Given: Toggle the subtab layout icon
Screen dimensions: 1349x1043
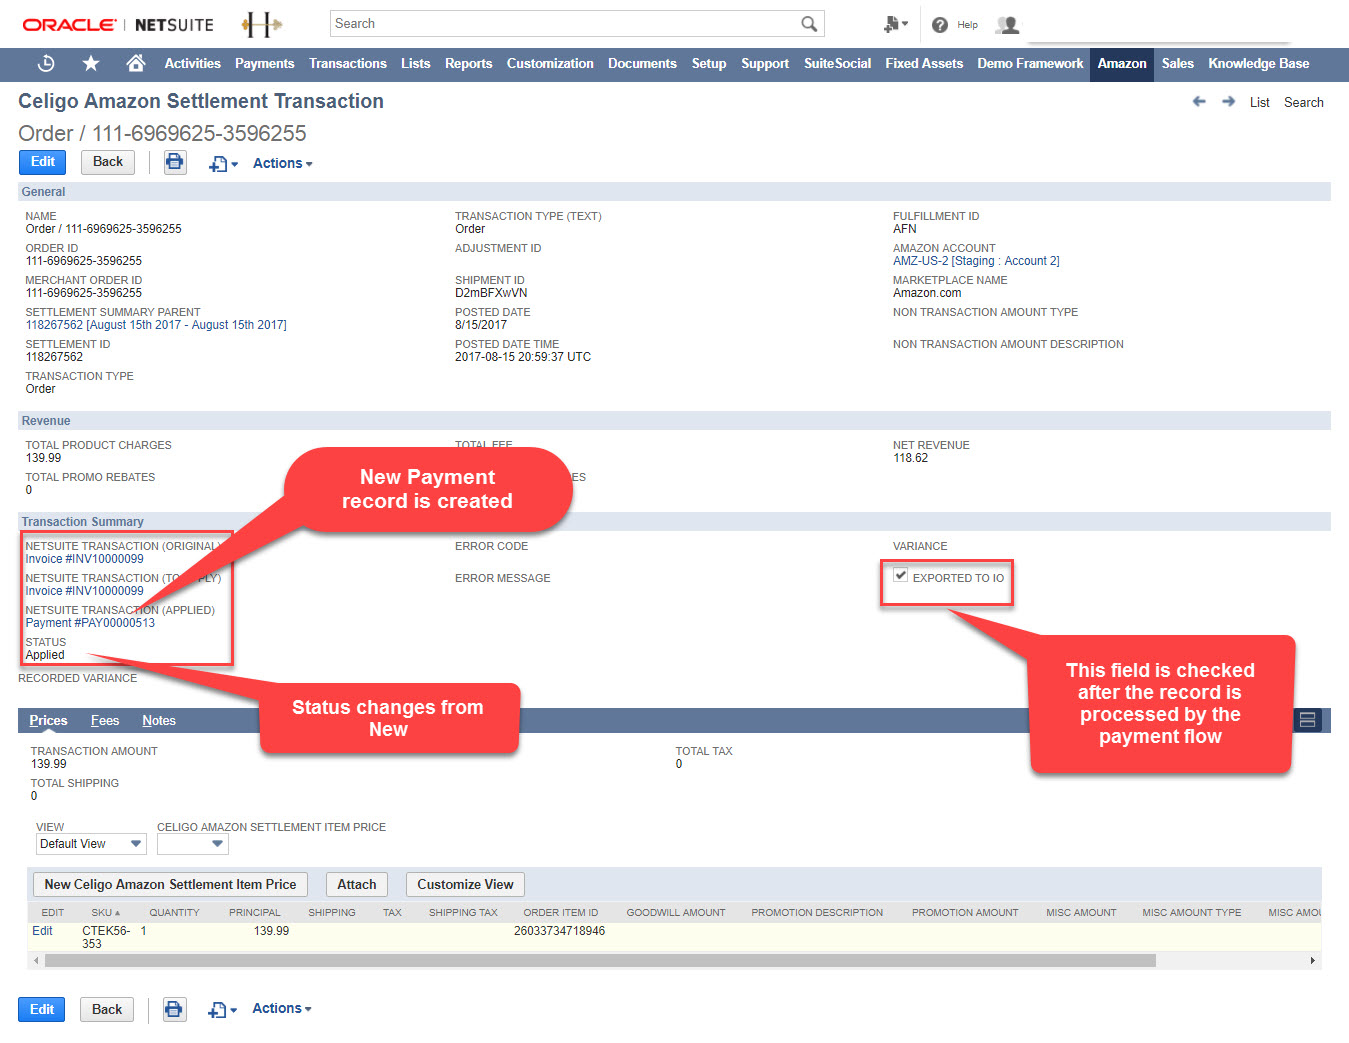Looking at the screenshot, I should [x=1307, y=720].
